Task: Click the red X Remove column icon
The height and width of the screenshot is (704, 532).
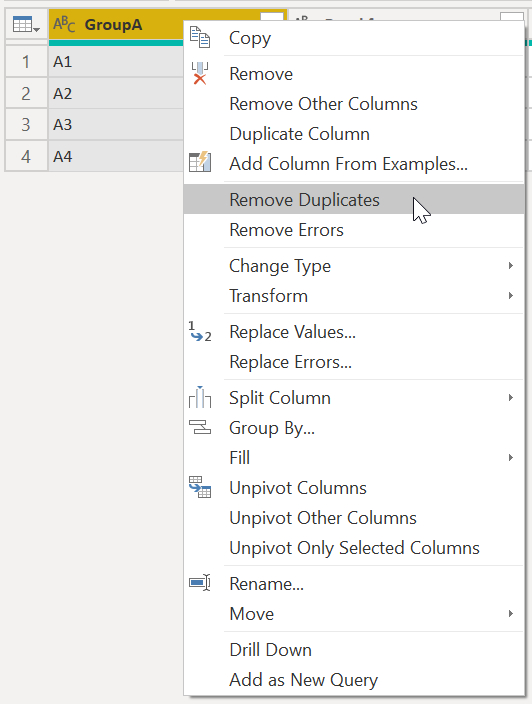Action: pyautogui.click(x=200, y=73)
